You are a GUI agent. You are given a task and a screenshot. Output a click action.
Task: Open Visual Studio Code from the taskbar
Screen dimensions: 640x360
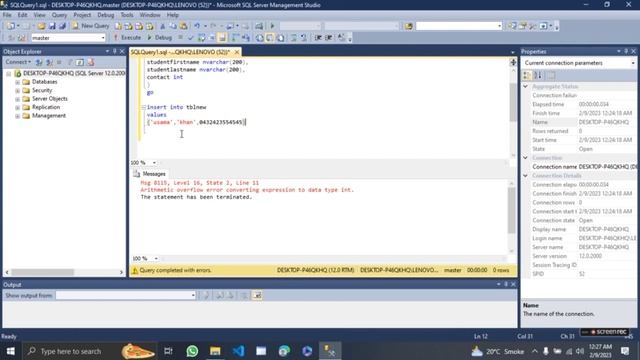pyautogui.click(x=238, y=351)
